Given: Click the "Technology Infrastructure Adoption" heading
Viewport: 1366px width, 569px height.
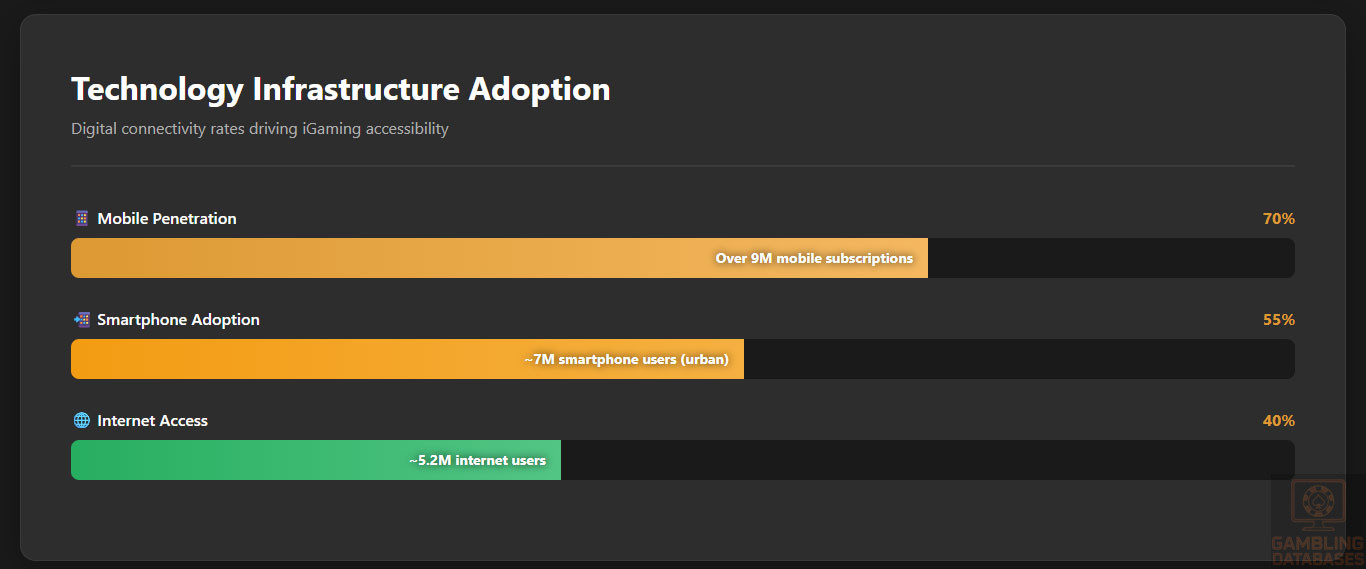Looking at the screenshot, I should click(340, 89).
